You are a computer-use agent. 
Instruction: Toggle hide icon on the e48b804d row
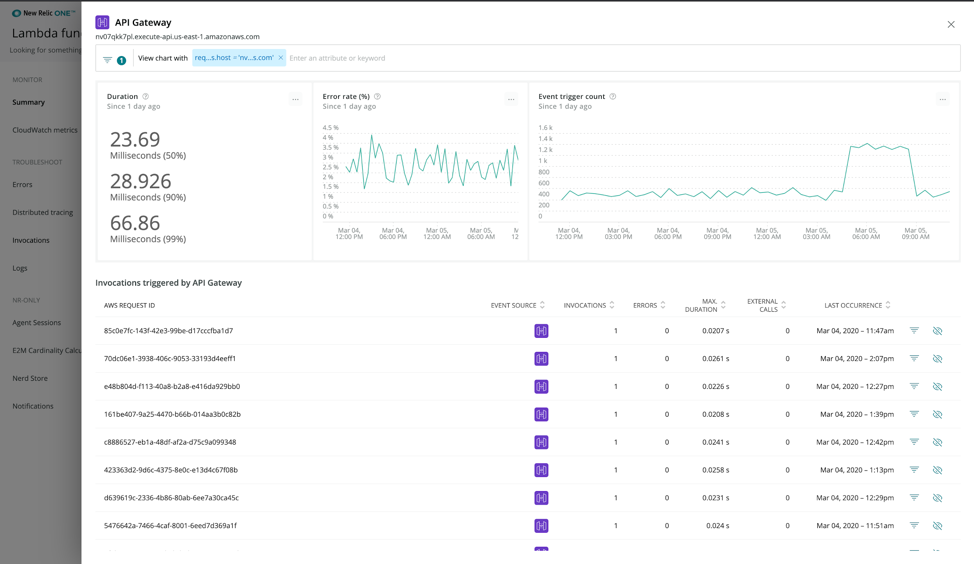coord(937,386)
